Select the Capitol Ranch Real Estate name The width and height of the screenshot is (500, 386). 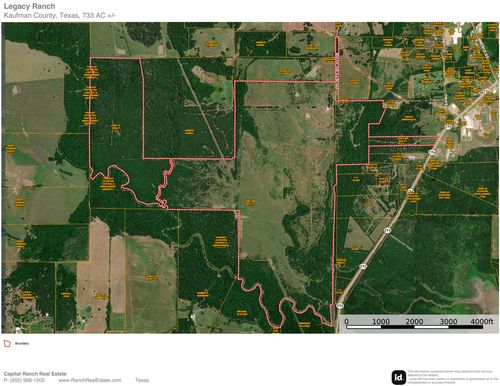click(35, 374)
